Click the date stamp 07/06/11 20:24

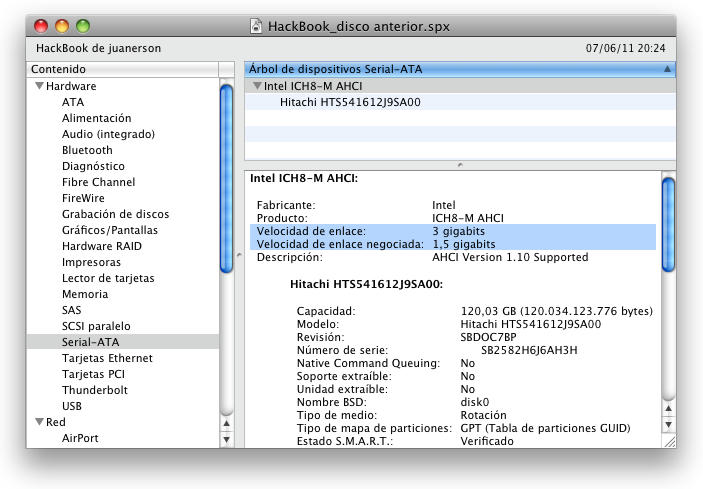[x=625, y=48]
